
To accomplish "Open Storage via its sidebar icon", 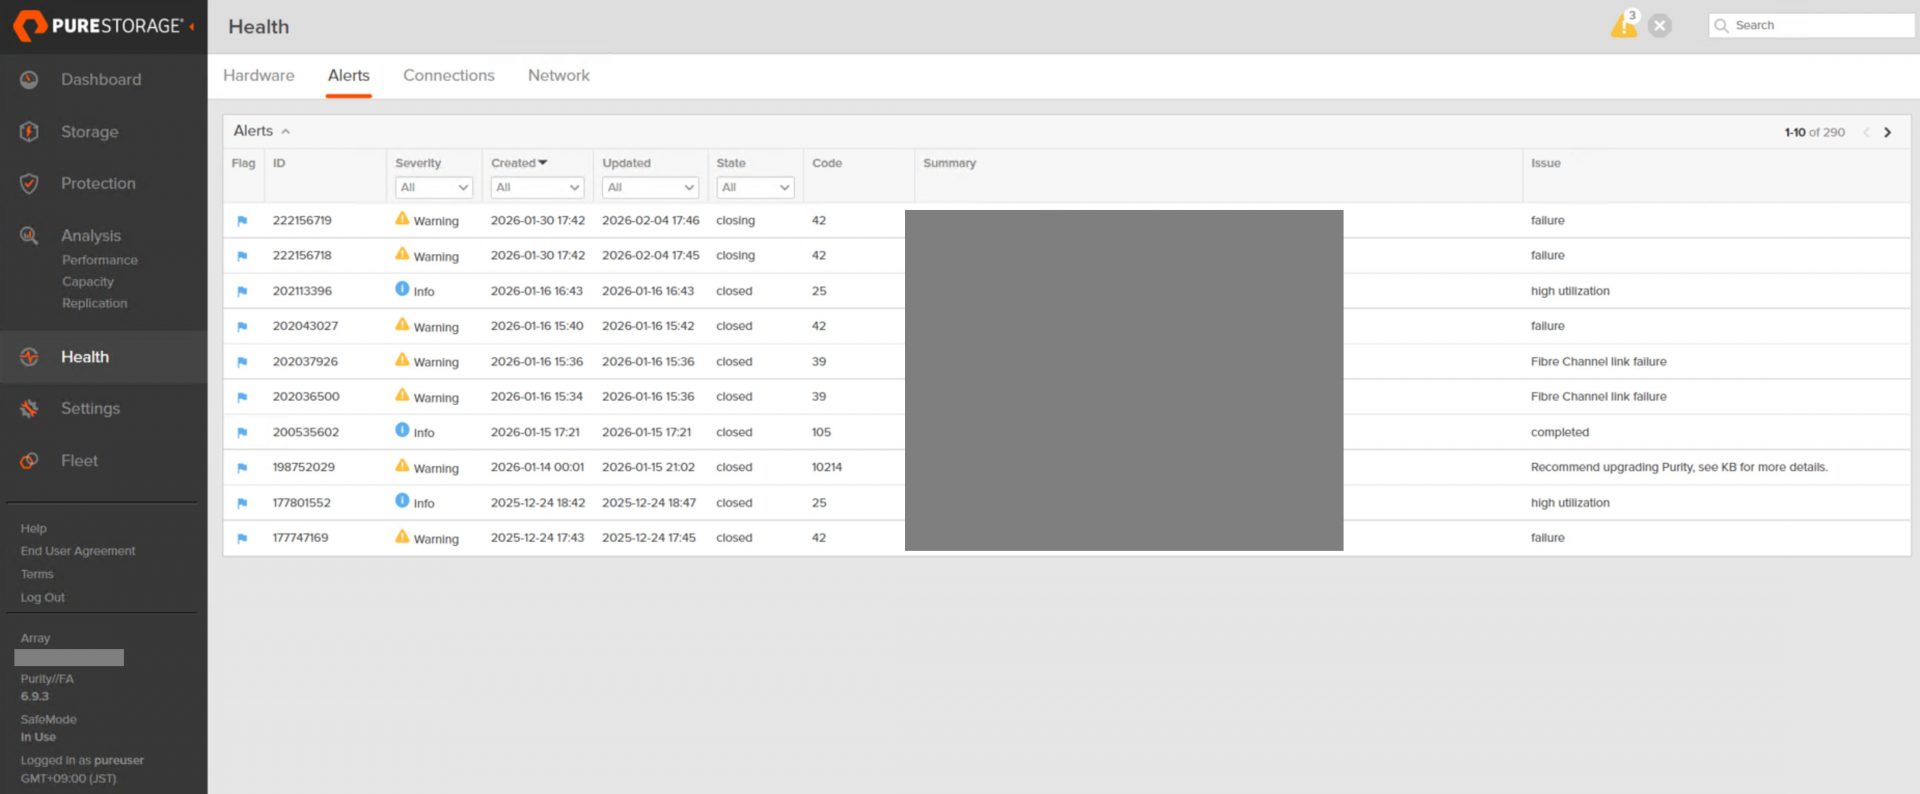I will [x=29, y=132].
